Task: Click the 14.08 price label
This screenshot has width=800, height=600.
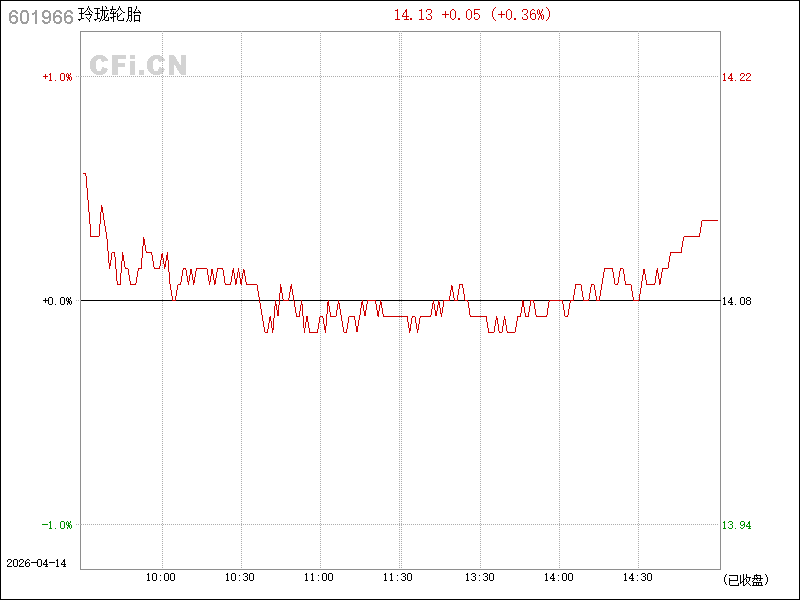Action: point(737,301)
